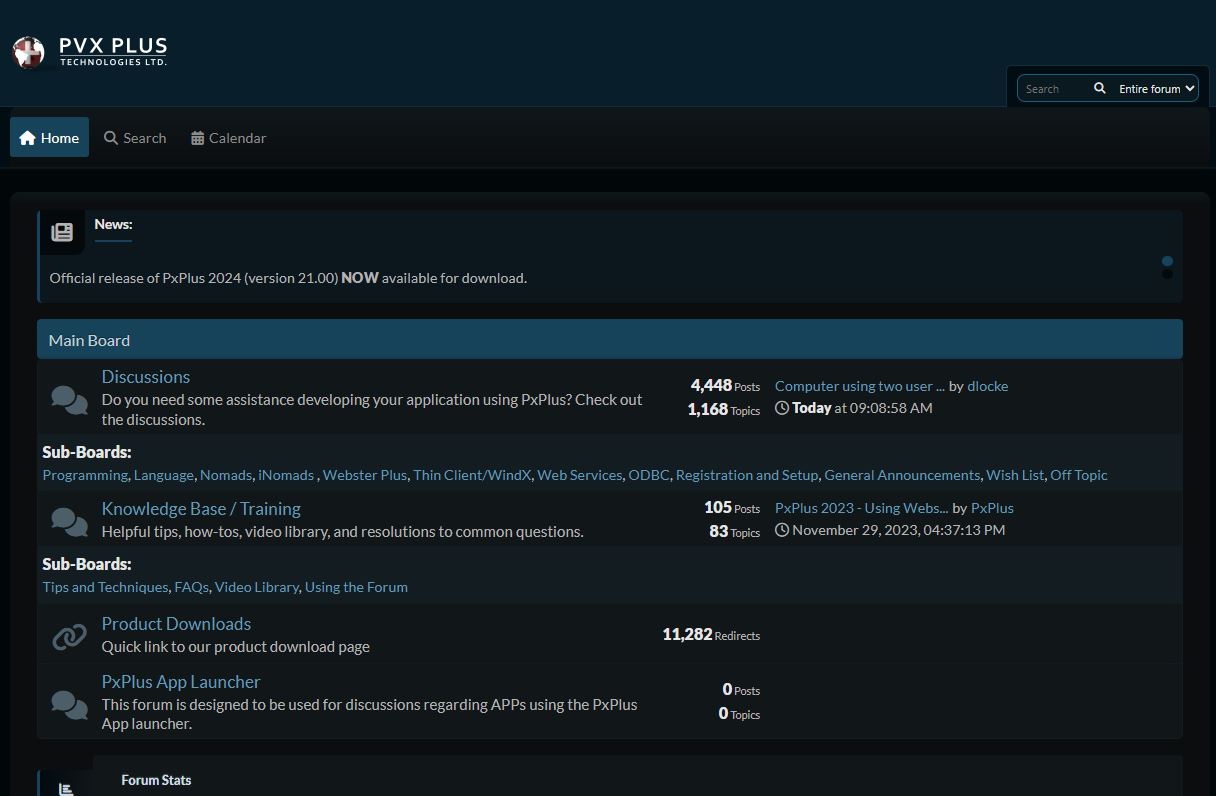Focus the forum search text field
1216x796 pixels.
[x=1052, y=88]
